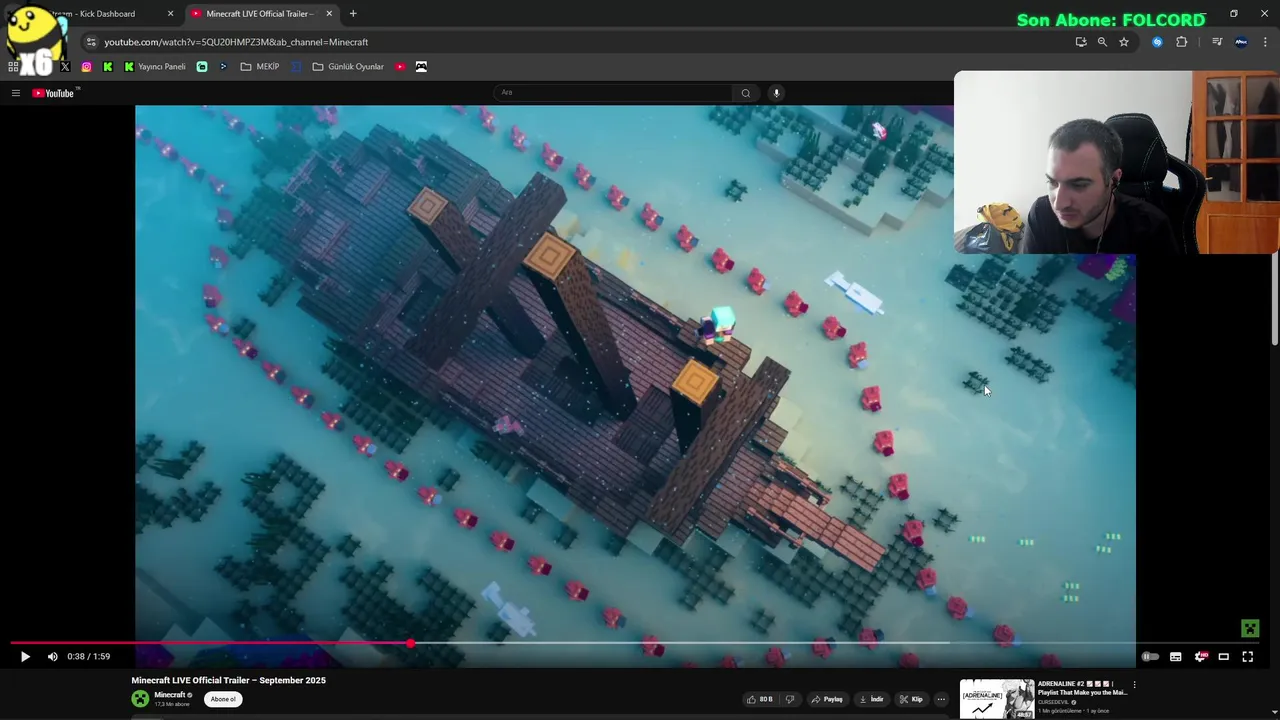Image resolution: width=1280 pixels, height=720 pixels.
Task: Click the İndir download button
Action: (871, 699)
